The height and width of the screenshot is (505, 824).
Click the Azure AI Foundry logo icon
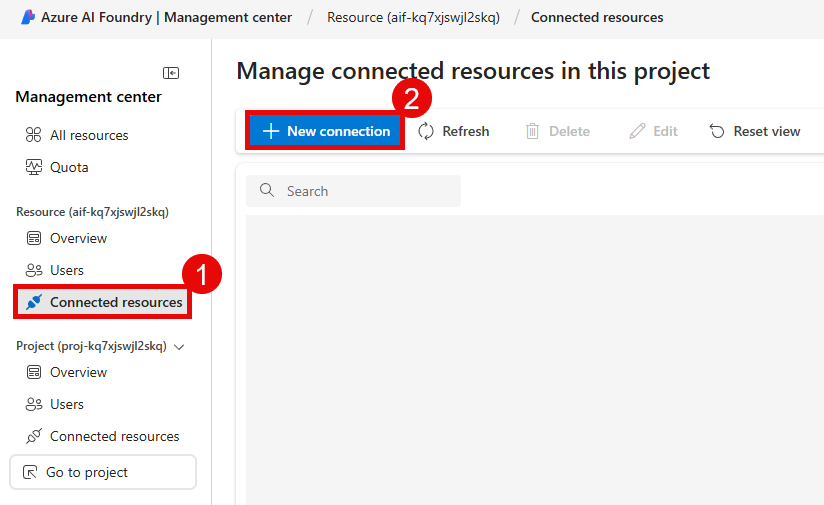[28, 17]
